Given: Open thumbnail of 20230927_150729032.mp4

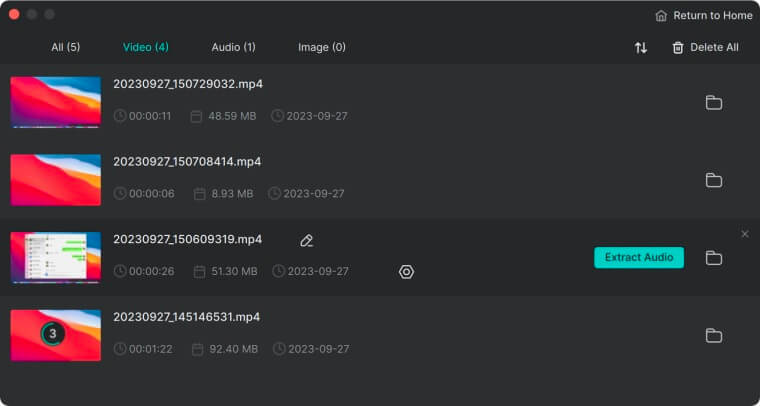Looking at the screenshot, I should 56,102.
